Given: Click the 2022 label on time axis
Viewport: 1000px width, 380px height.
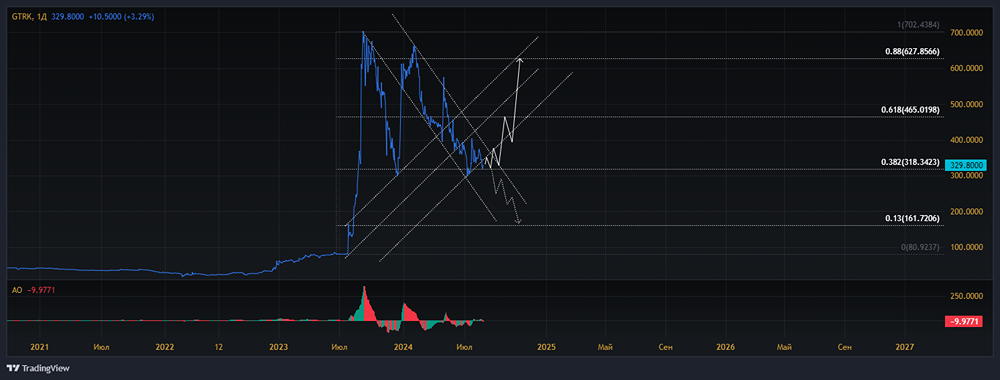Looking at the screenshot, I should pos(165,347).
